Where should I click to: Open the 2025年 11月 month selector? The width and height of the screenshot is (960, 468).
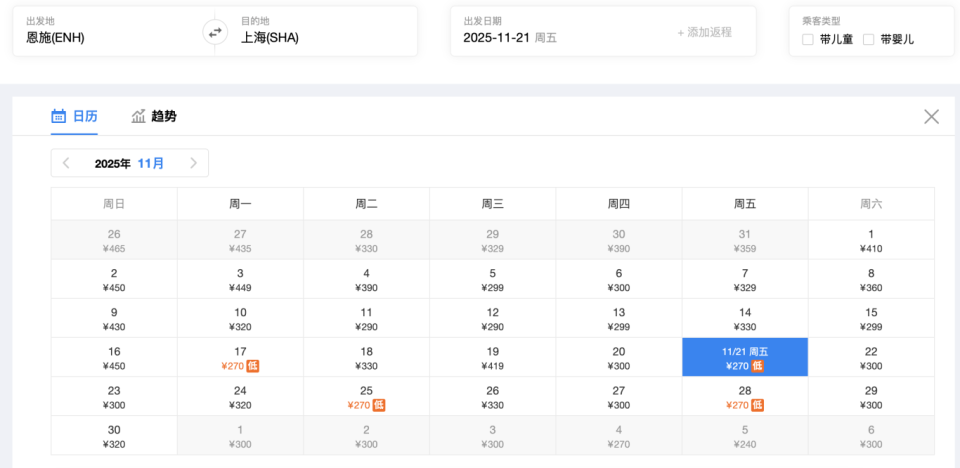coord(130,163)
